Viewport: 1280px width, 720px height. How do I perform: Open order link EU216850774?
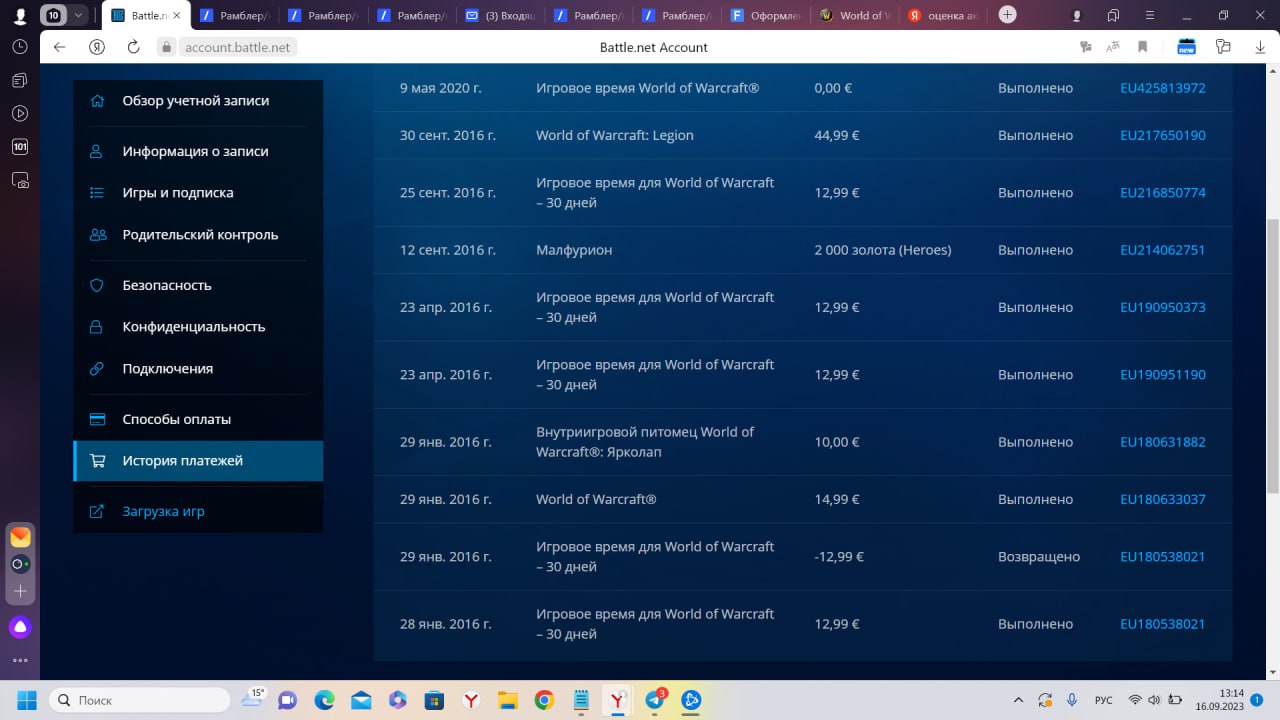coord(1162,193)
